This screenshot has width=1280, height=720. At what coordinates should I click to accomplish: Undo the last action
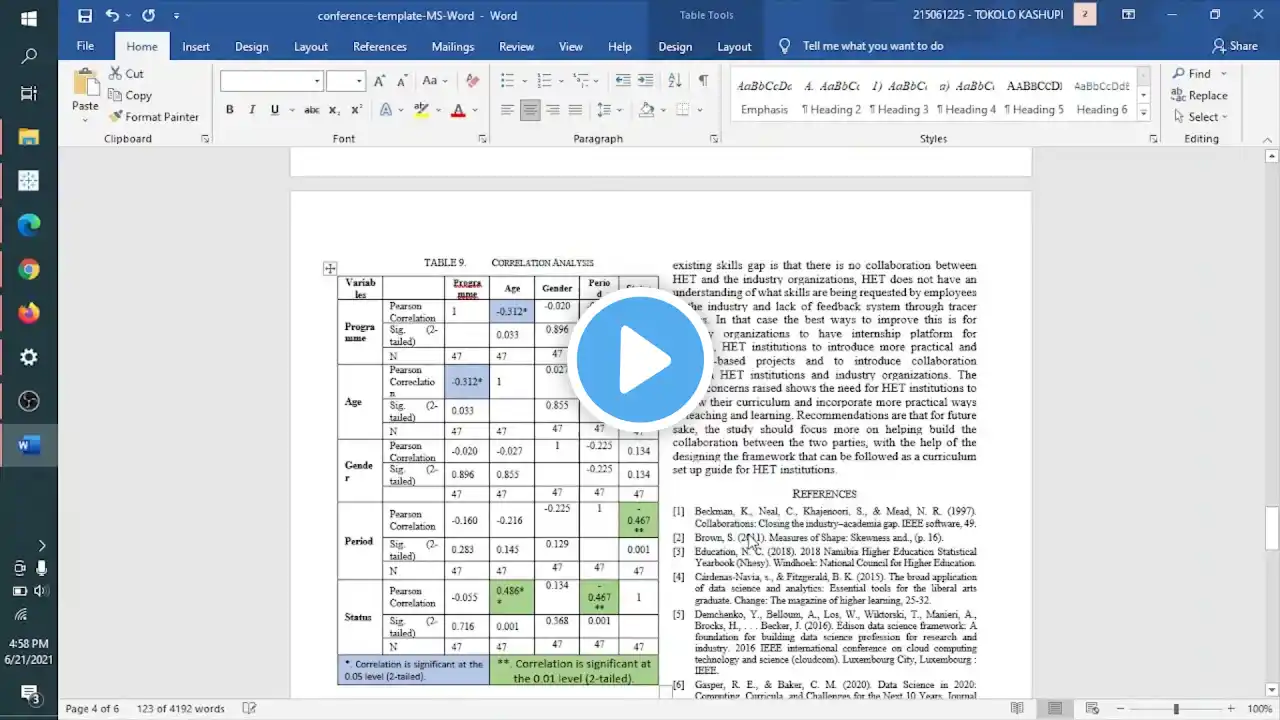(x=112, y=15)
